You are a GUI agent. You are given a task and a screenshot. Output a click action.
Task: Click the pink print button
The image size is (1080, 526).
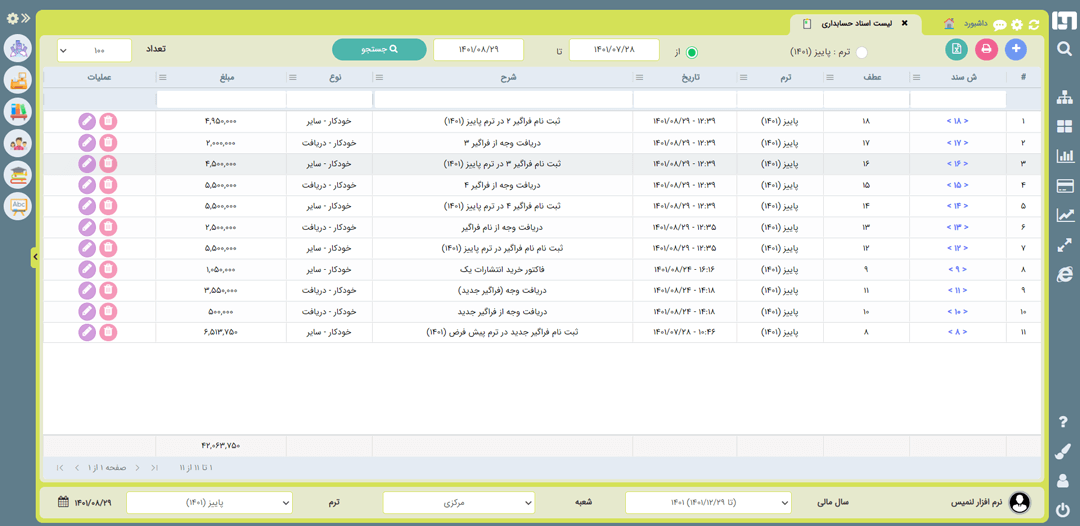(x=986, y=49)
